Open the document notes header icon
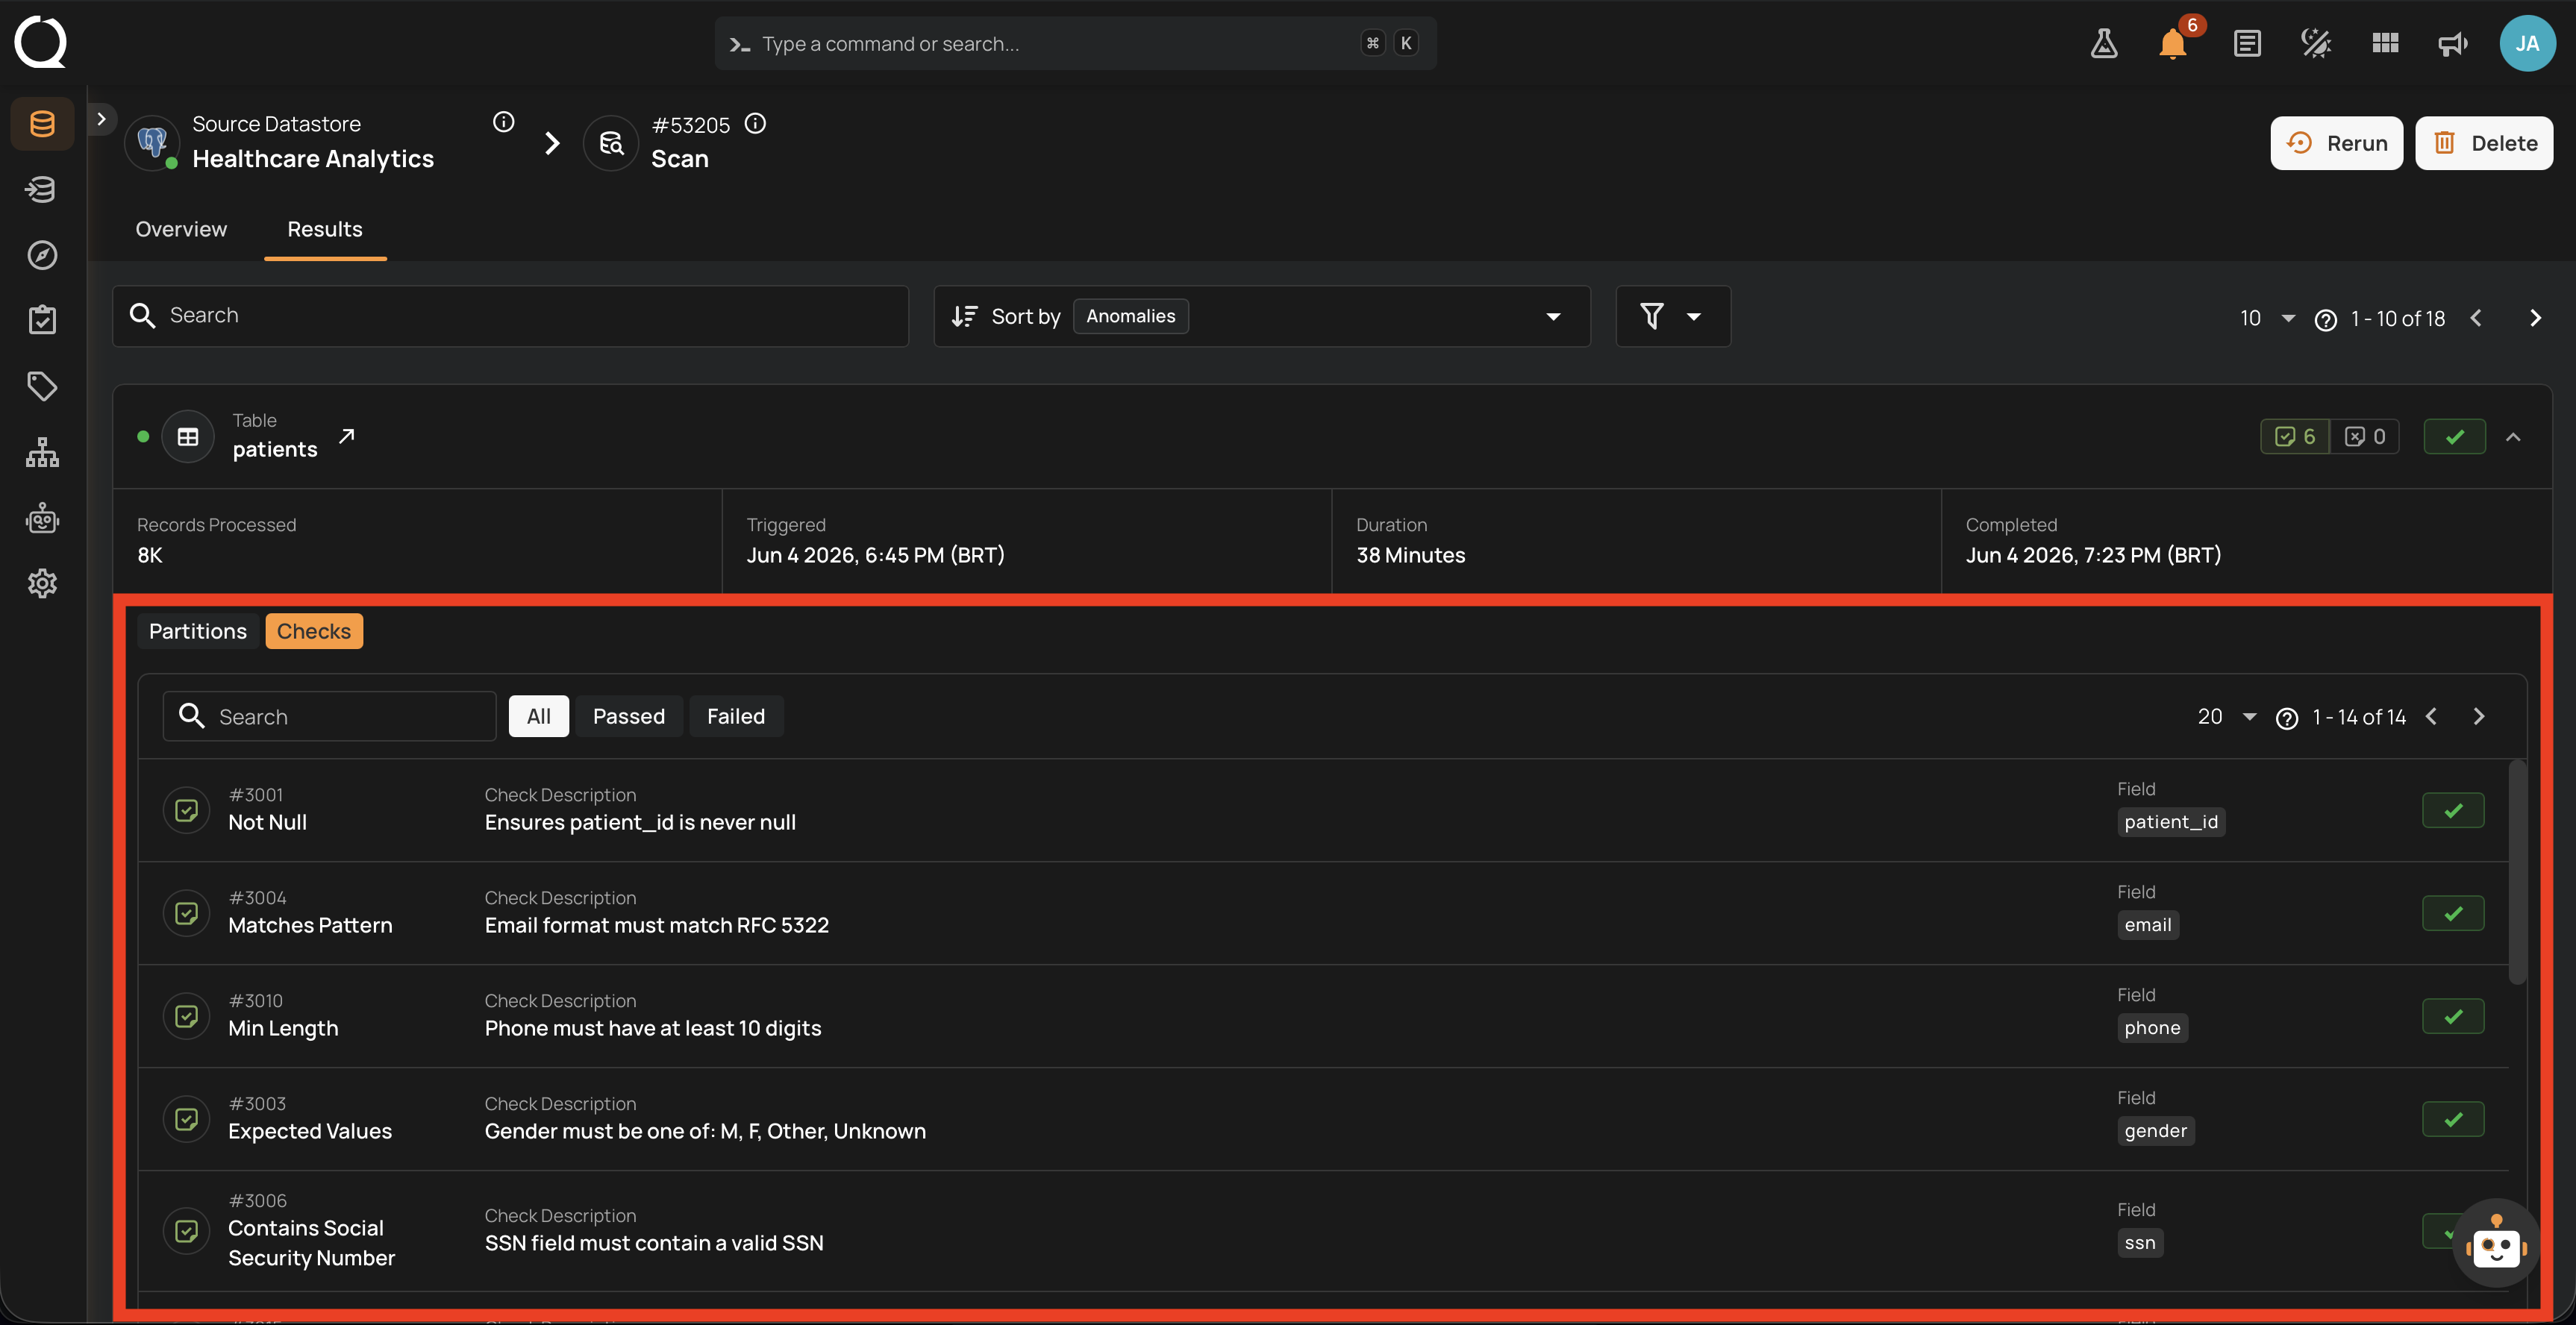Viewport: 2576px width, 1325px height. 2247,43
